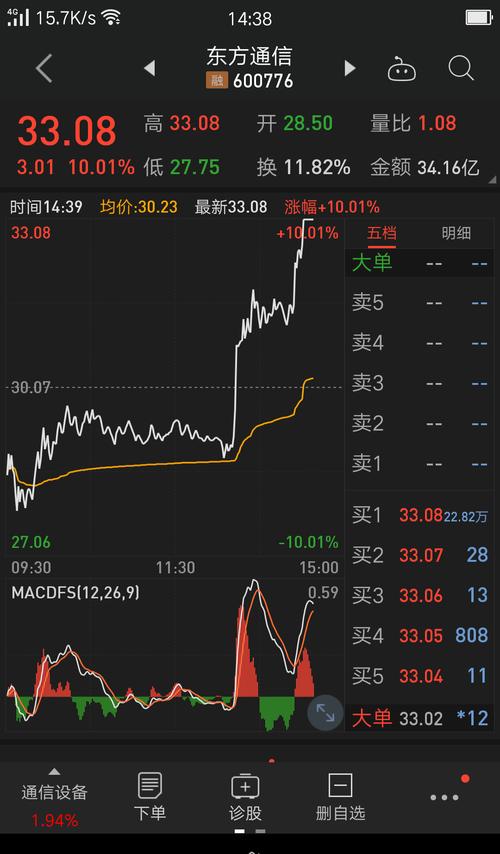
Task: Switch to previous stock with left triangle
Action: tap(150, 68)
